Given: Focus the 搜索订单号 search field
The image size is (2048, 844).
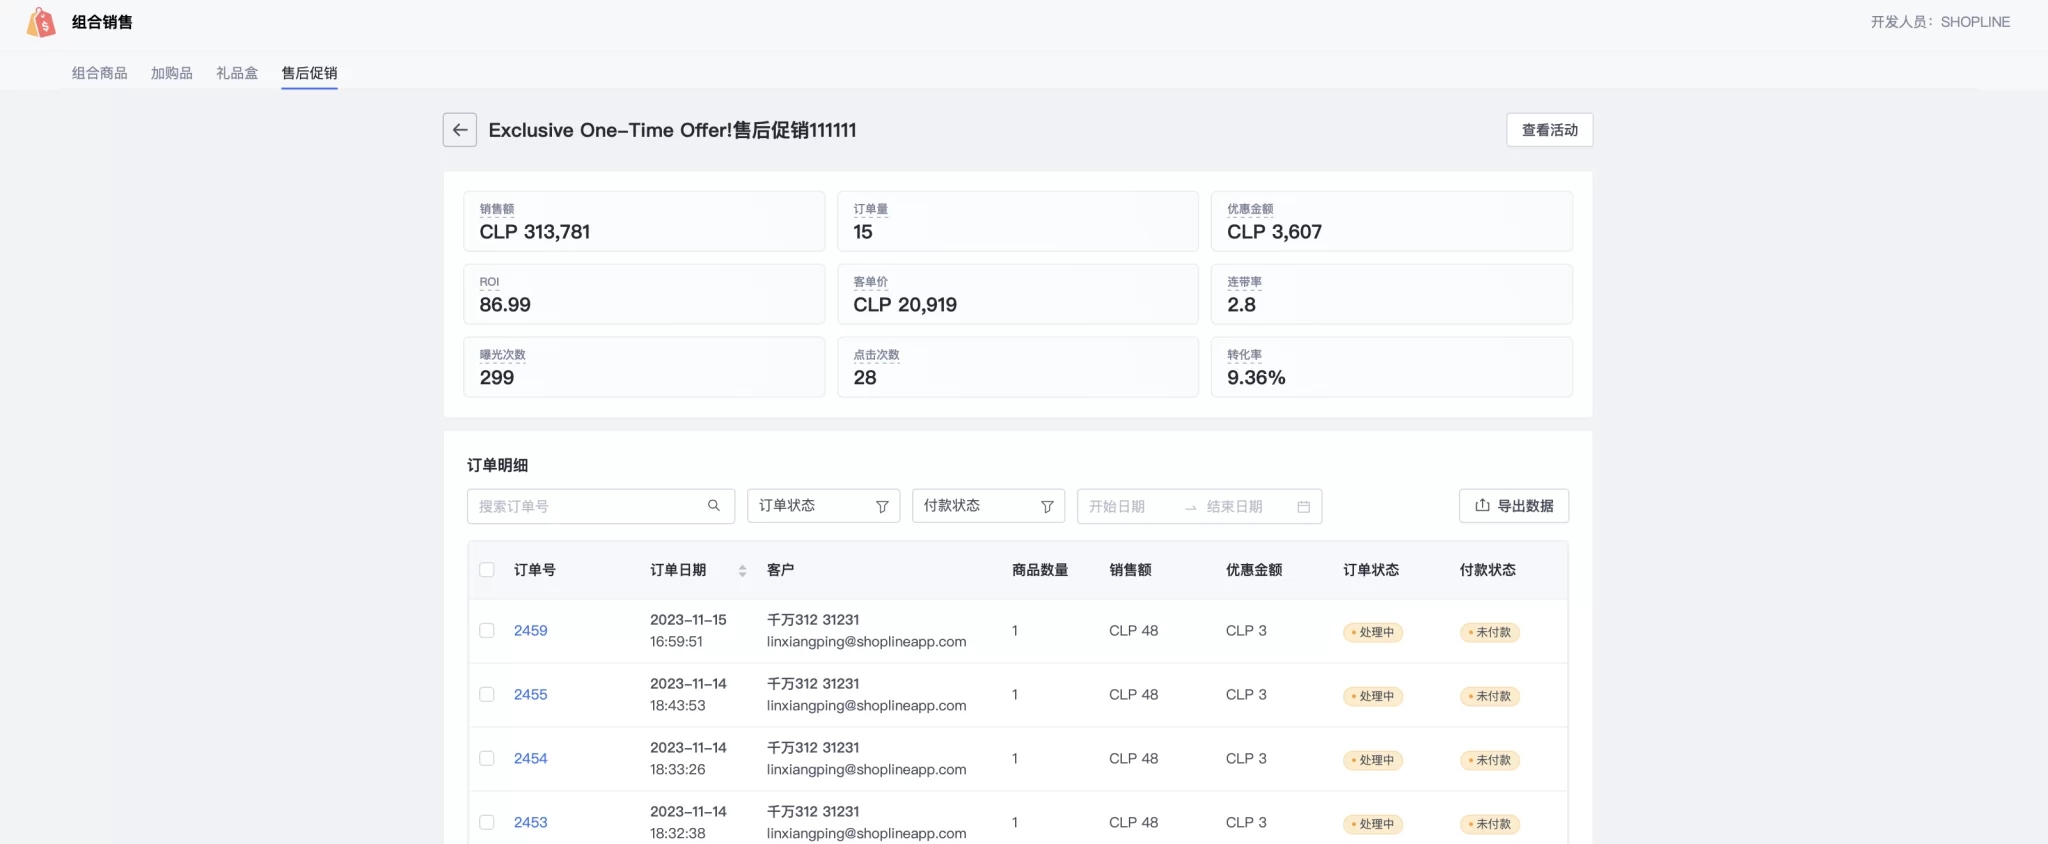Looking at the screenshot, I should point(601,506).
